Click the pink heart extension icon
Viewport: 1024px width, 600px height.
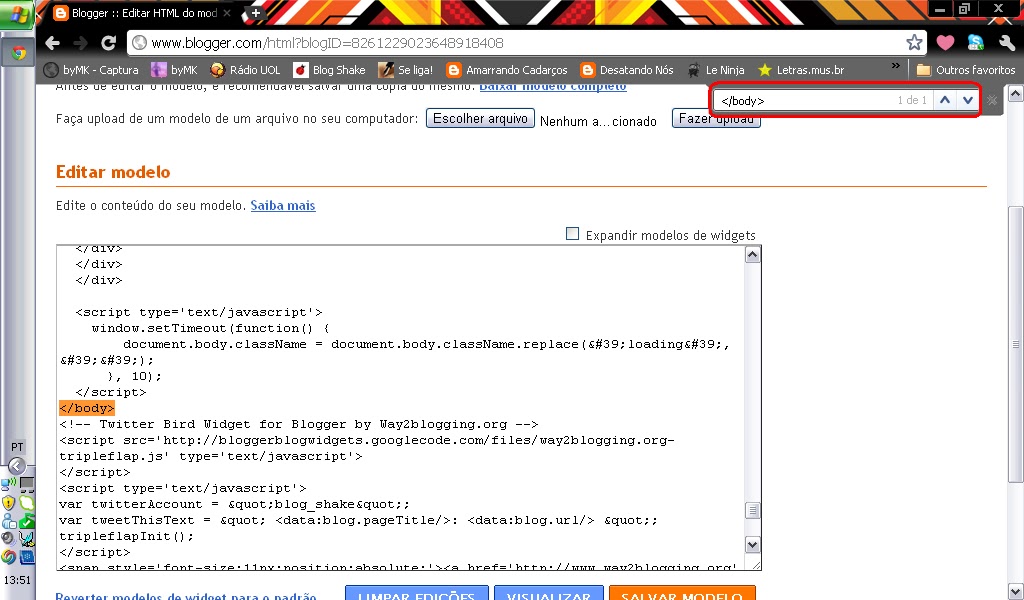click(x=945, y=43)
